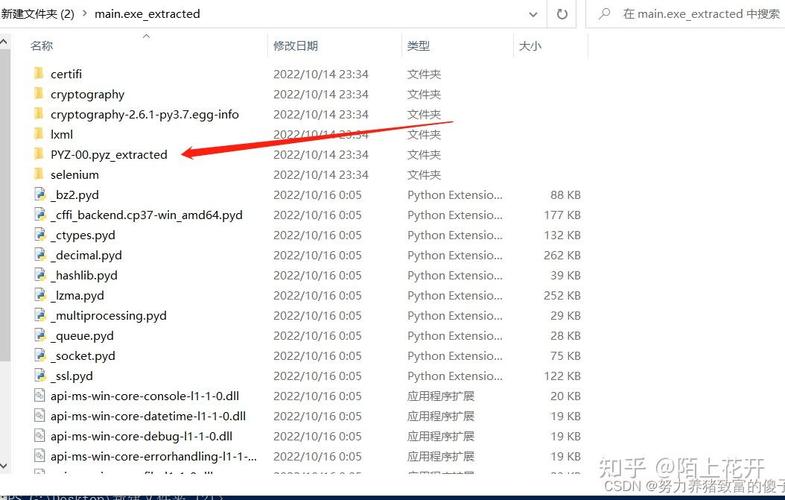The width and height of the screenshot is (785, 500).
Task: Click the 177 KB size value
Action: point(562,215)
